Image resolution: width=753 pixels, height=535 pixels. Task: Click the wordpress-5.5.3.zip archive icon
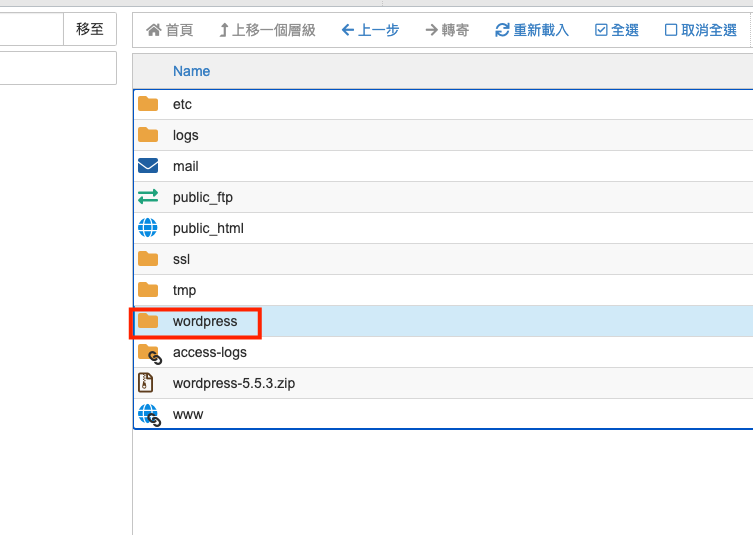coord(146,383)
